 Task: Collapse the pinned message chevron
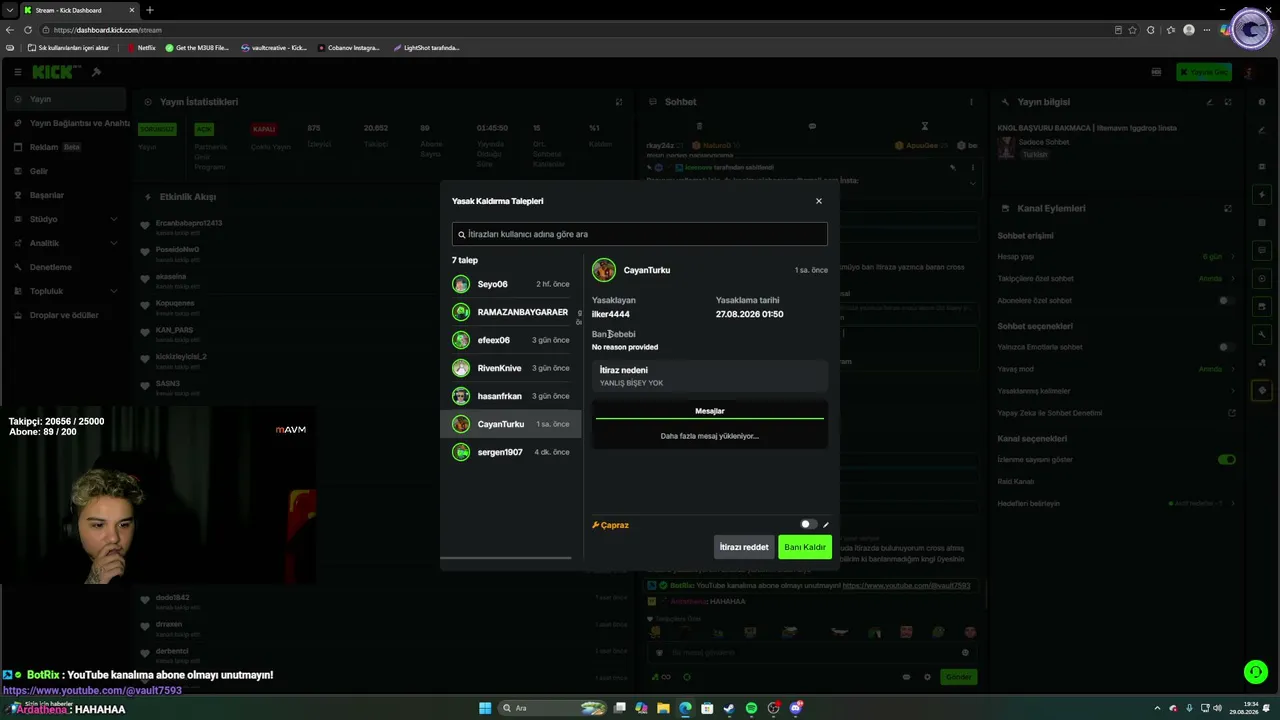pyautogui.click(x=973, y=183)
